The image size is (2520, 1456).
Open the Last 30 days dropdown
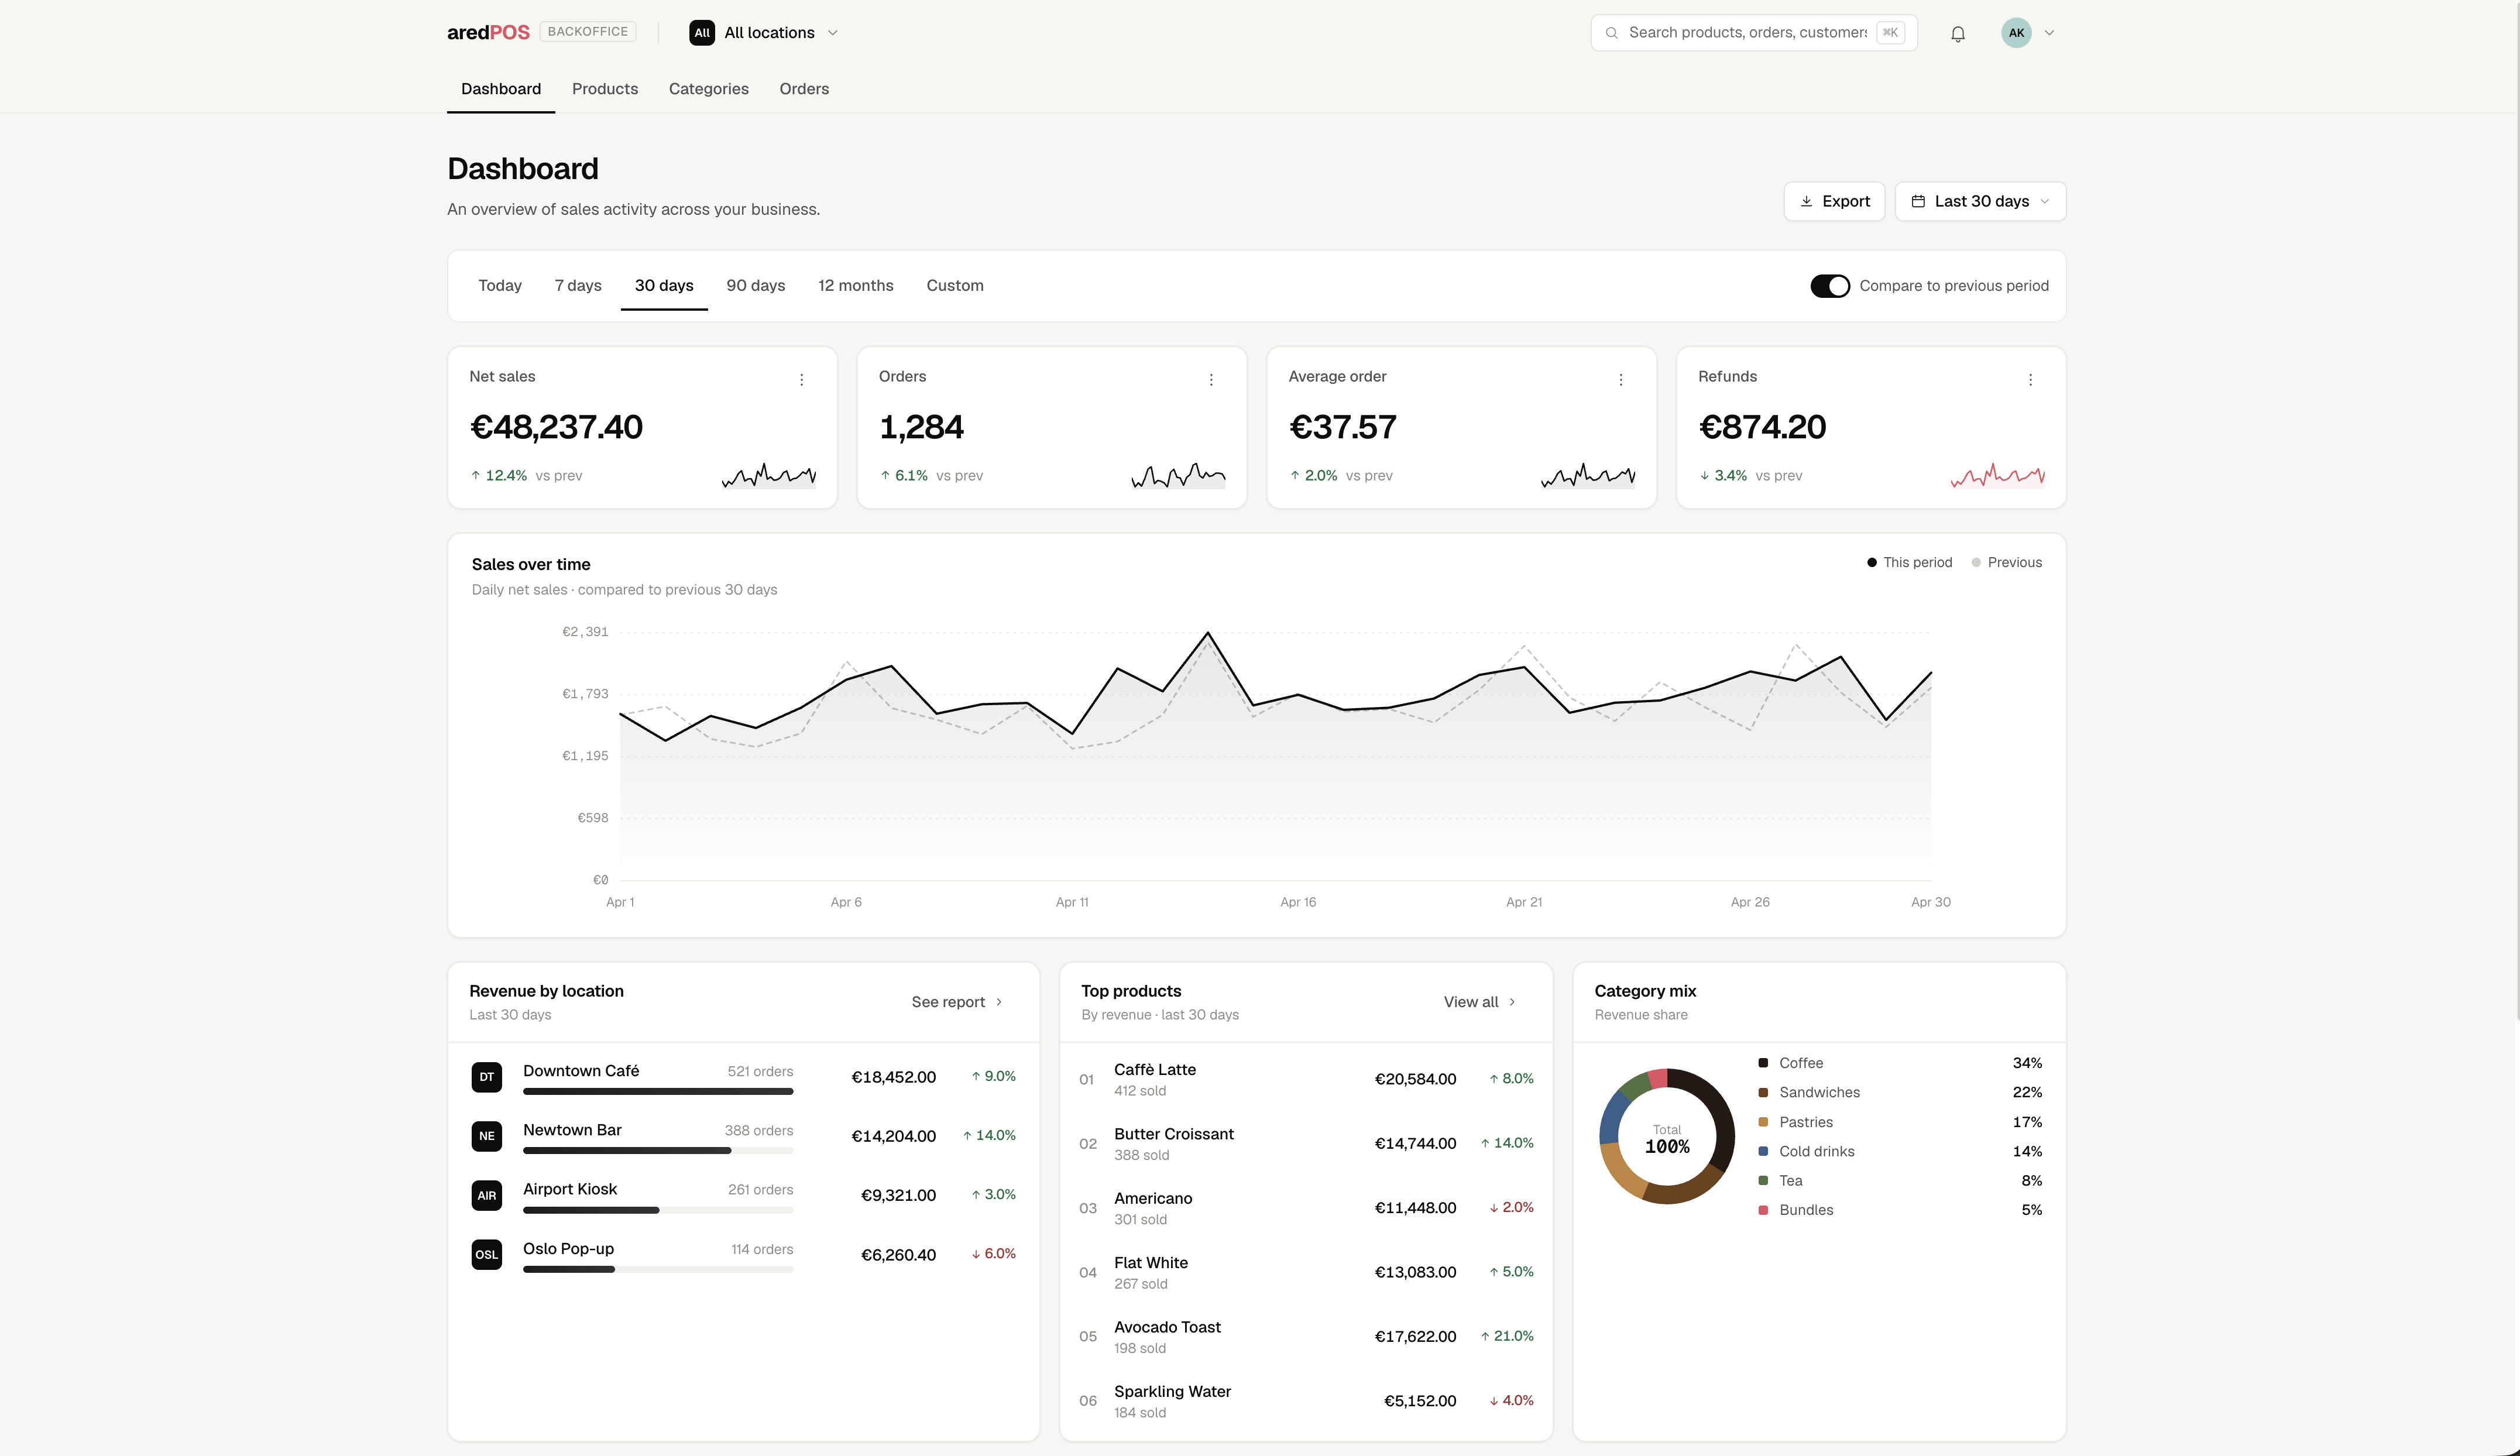1980,201
